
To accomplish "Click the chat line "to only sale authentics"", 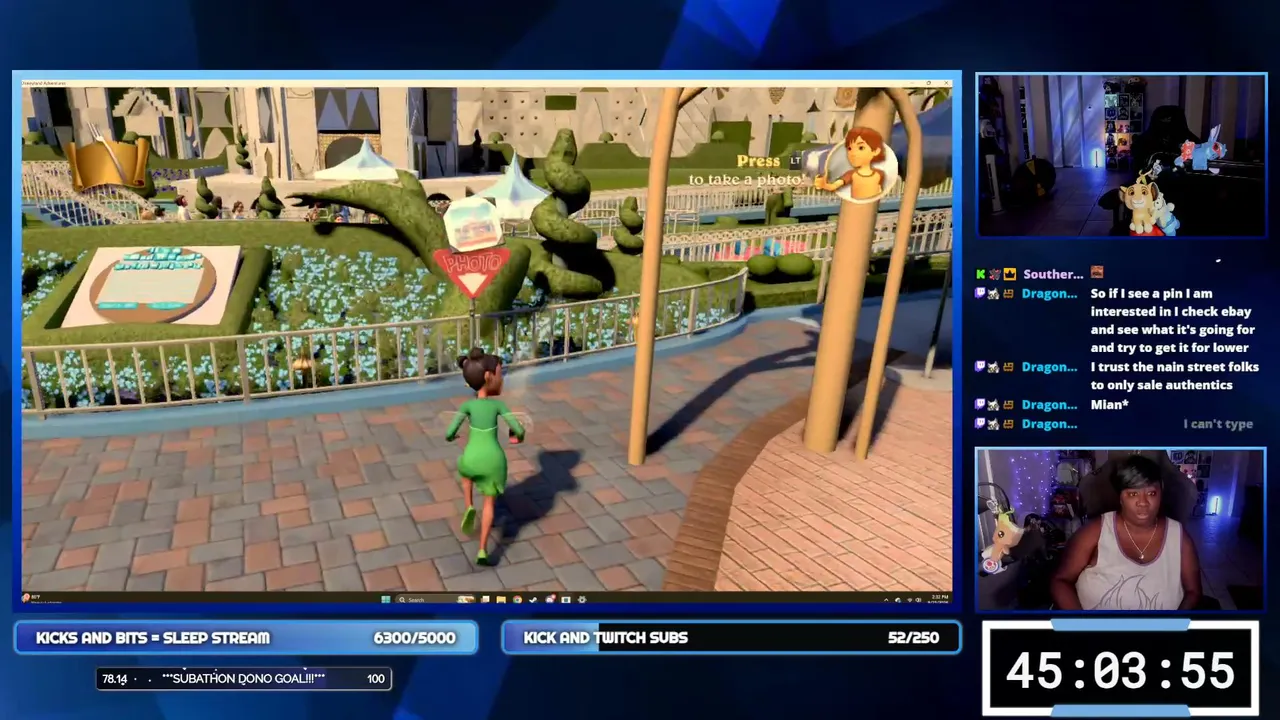I will tap(1161, 385).
